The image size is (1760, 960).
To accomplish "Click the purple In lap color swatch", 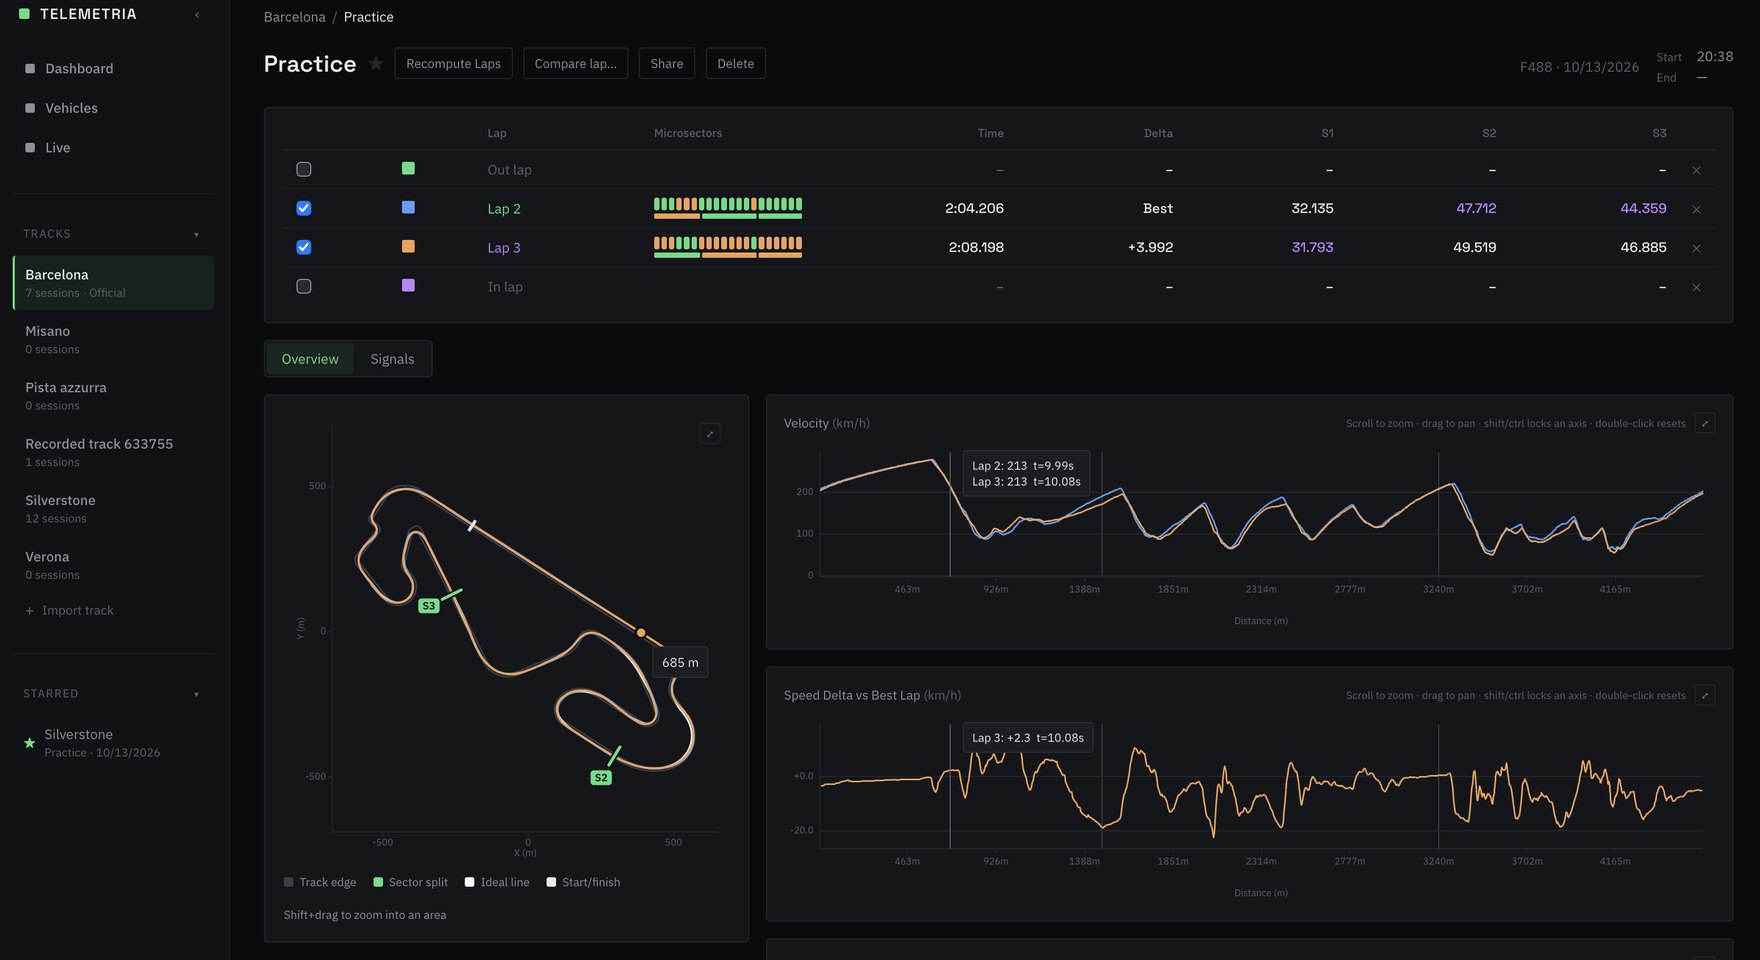I will click(408, 285).
